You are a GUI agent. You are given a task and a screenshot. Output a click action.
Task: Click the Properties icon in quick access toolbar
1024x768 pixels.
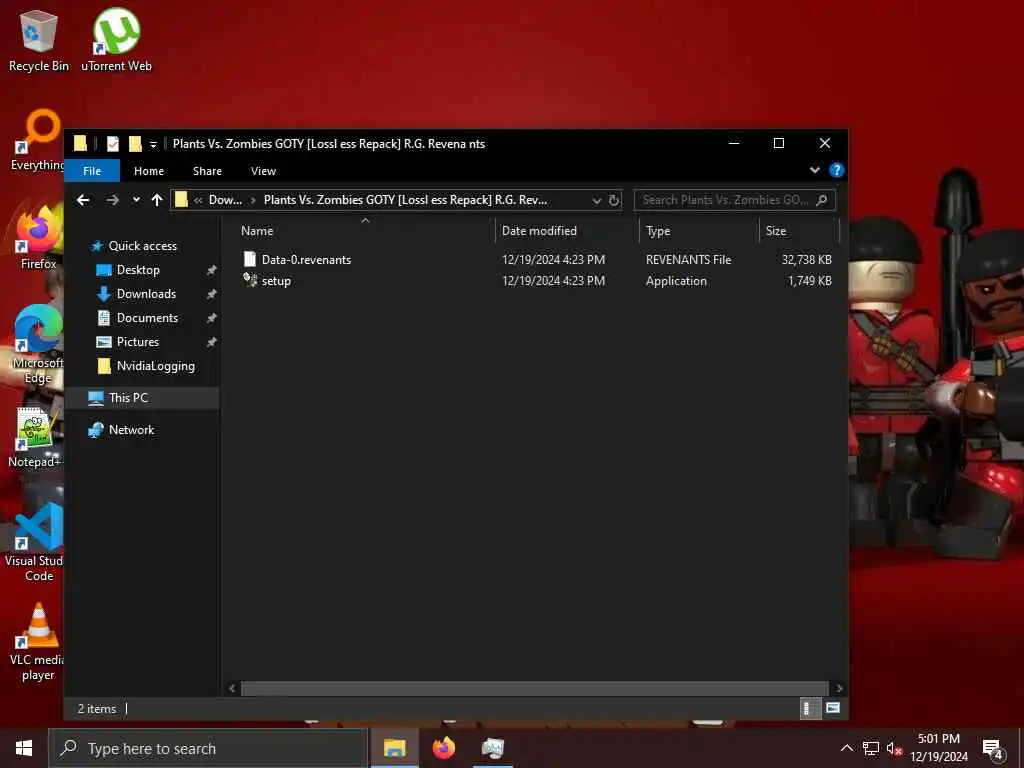(112, 144)
